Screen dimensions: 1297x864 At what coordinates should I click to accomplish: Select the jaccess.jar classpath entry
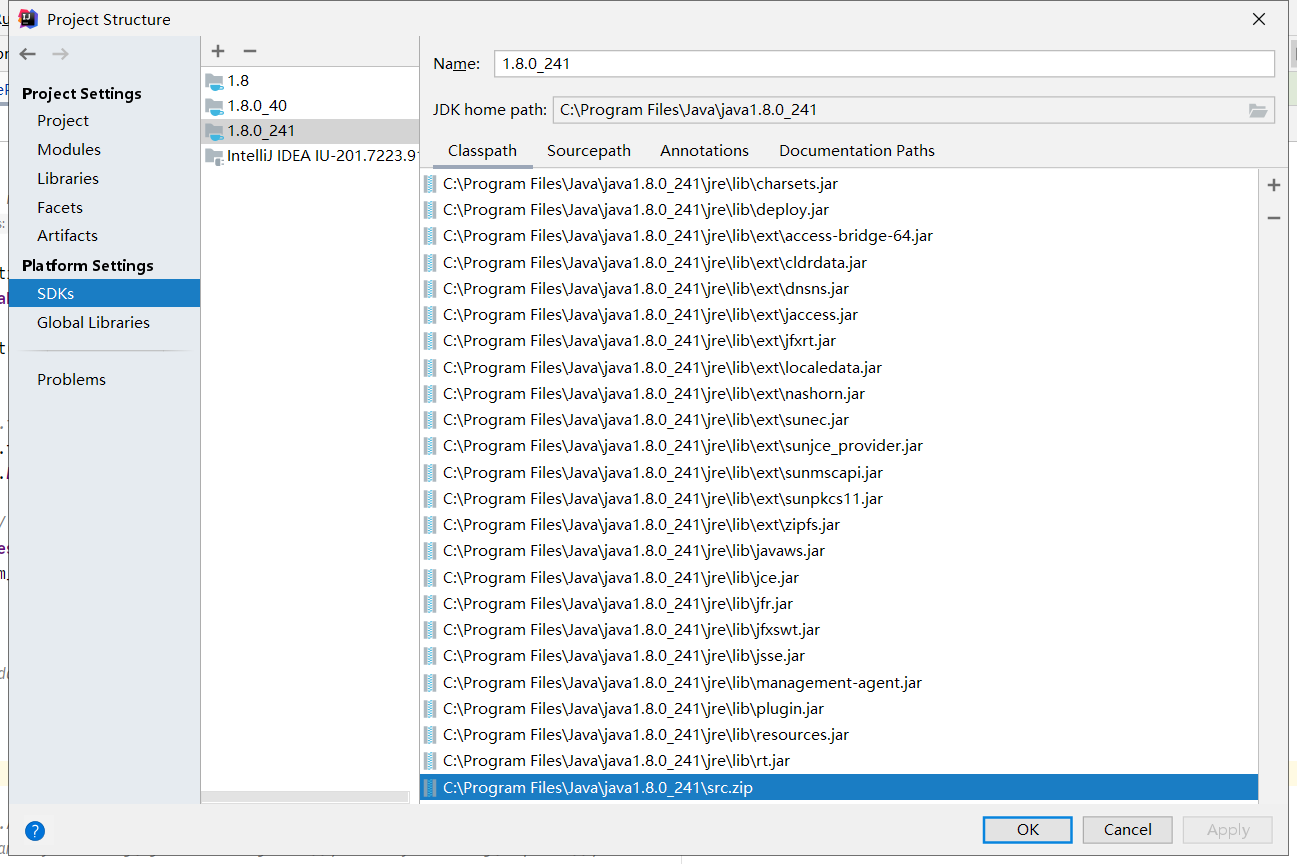tap(839, 315)
